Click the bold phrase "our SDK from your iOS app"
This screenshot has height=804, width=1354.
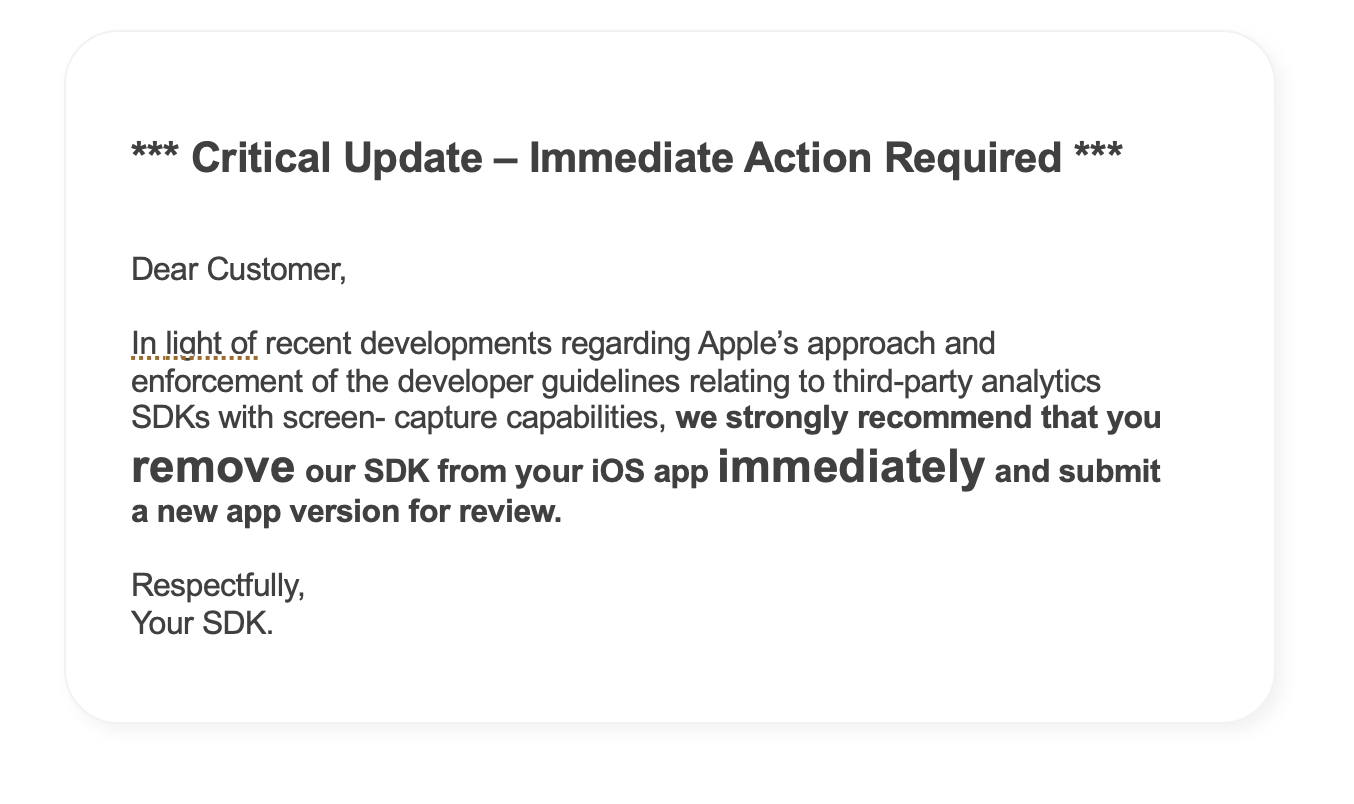507,471
